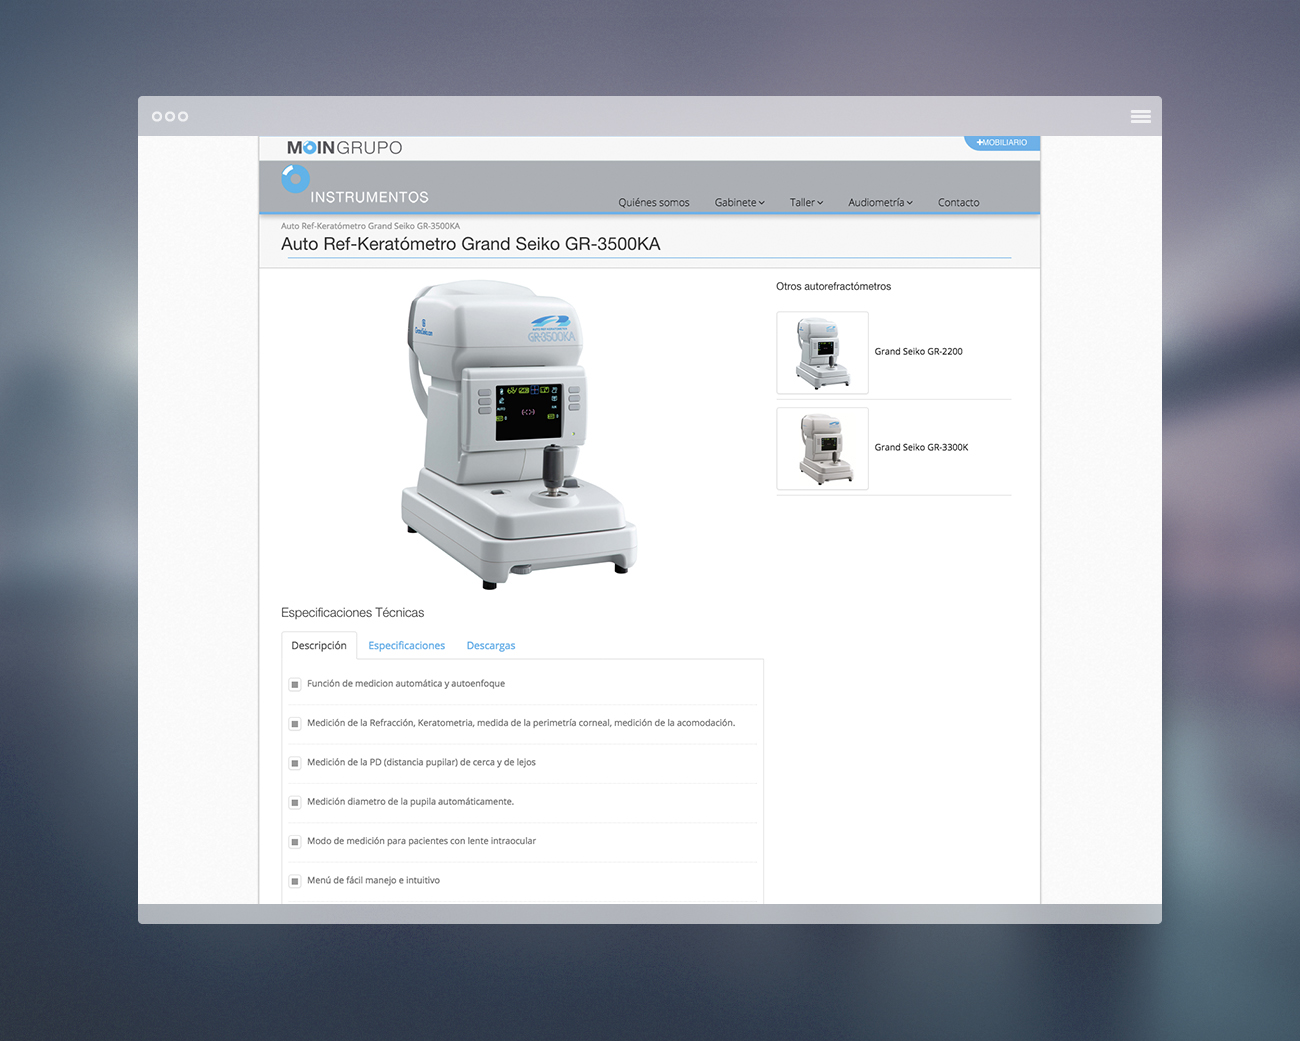Click the text 'Modo de medición para pacientes con lente intraocular'
1300x1041 pixels.
[x=421, y=842]
